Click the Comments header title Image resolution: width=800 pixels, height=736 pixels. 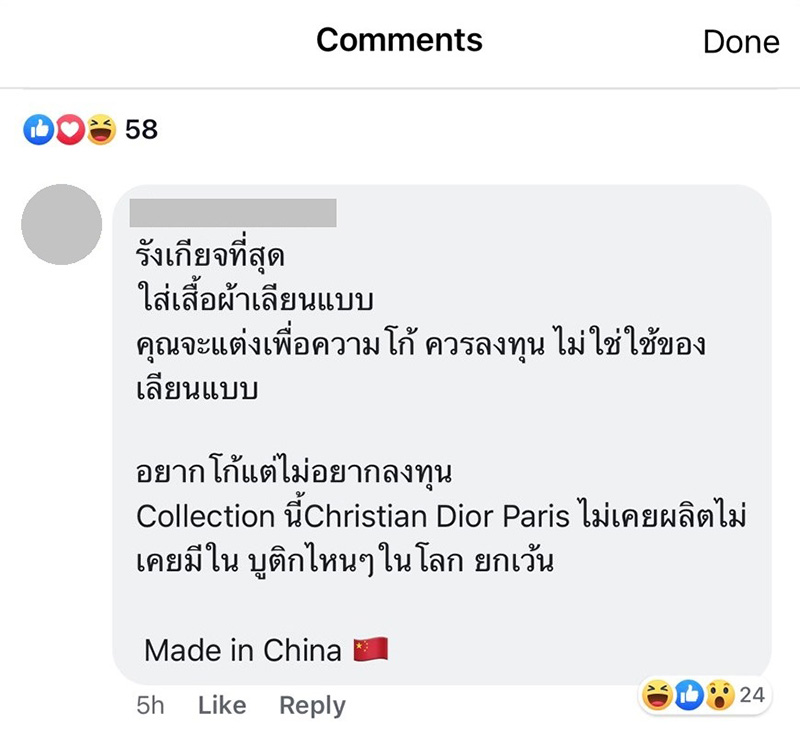(x=399, y=40)
